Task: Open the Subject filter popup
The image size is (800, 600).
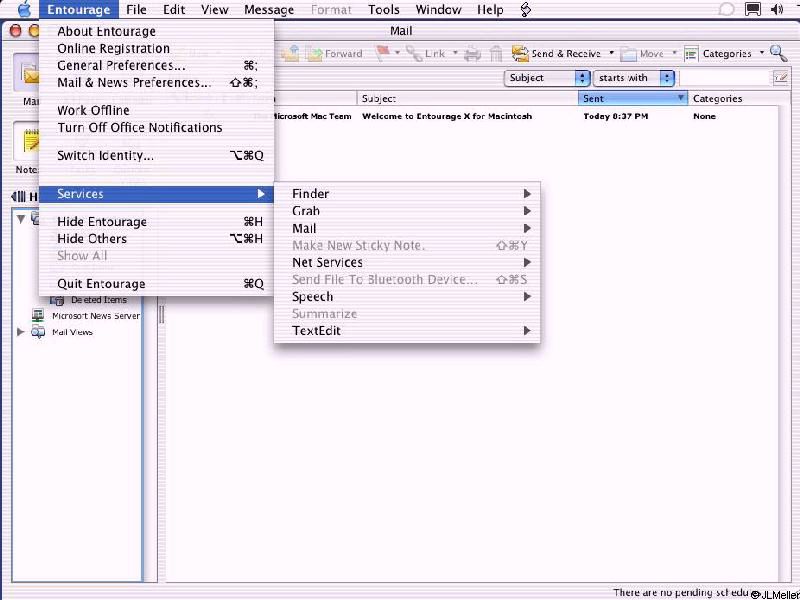Action: [547, 78]
